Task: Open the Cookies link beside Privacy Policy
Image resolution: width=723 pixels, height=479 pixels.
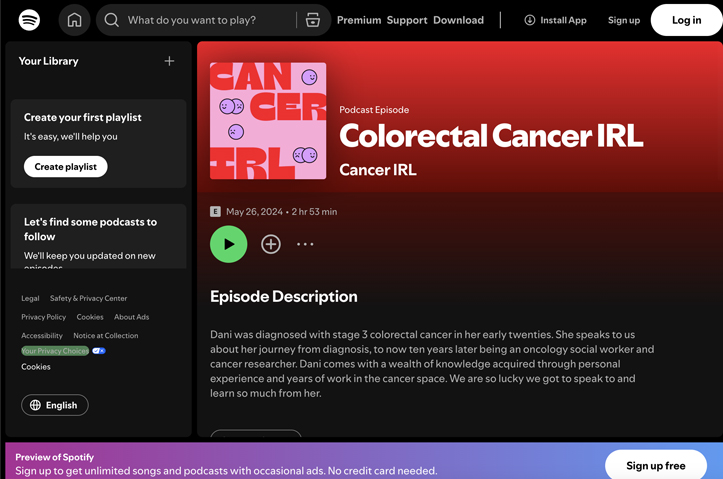Action: coord(90,317)
